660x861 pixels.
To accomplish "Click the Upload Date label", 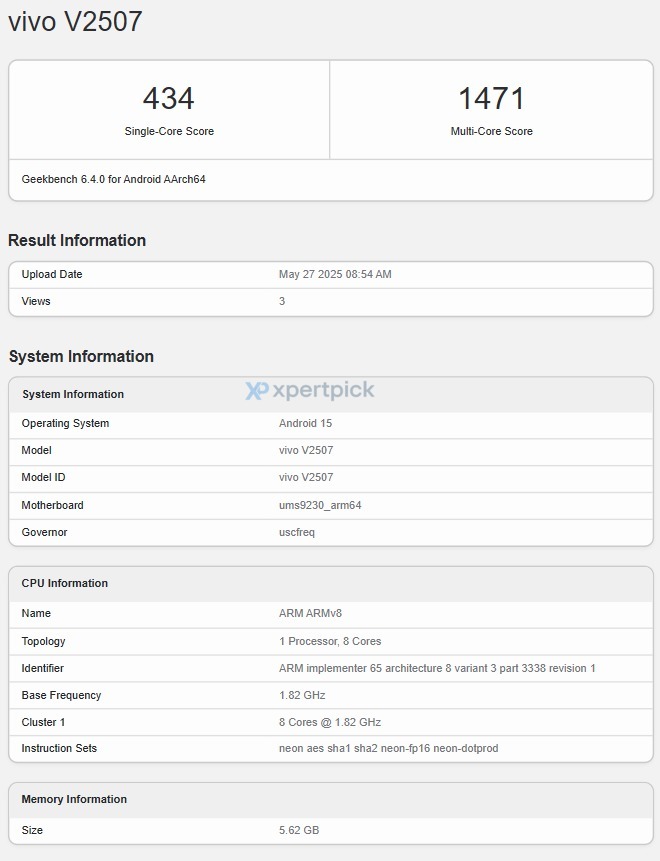I will point(52,275).
